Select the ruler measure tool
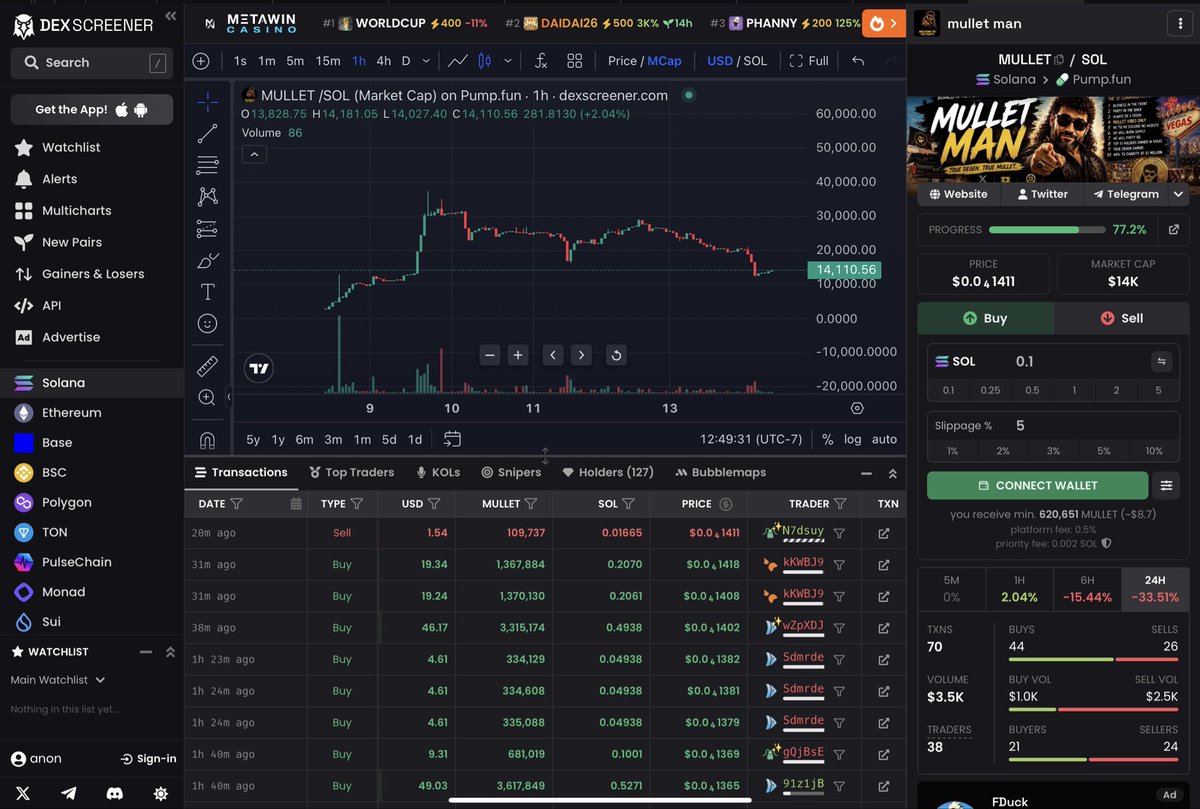This screenshot has height=809, width=1200. pyautogui.click(x=207, y=366)
